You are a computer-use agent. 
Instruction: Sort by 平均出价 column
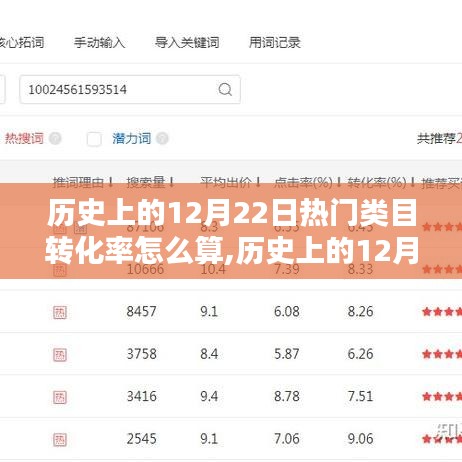coord(230,183)
